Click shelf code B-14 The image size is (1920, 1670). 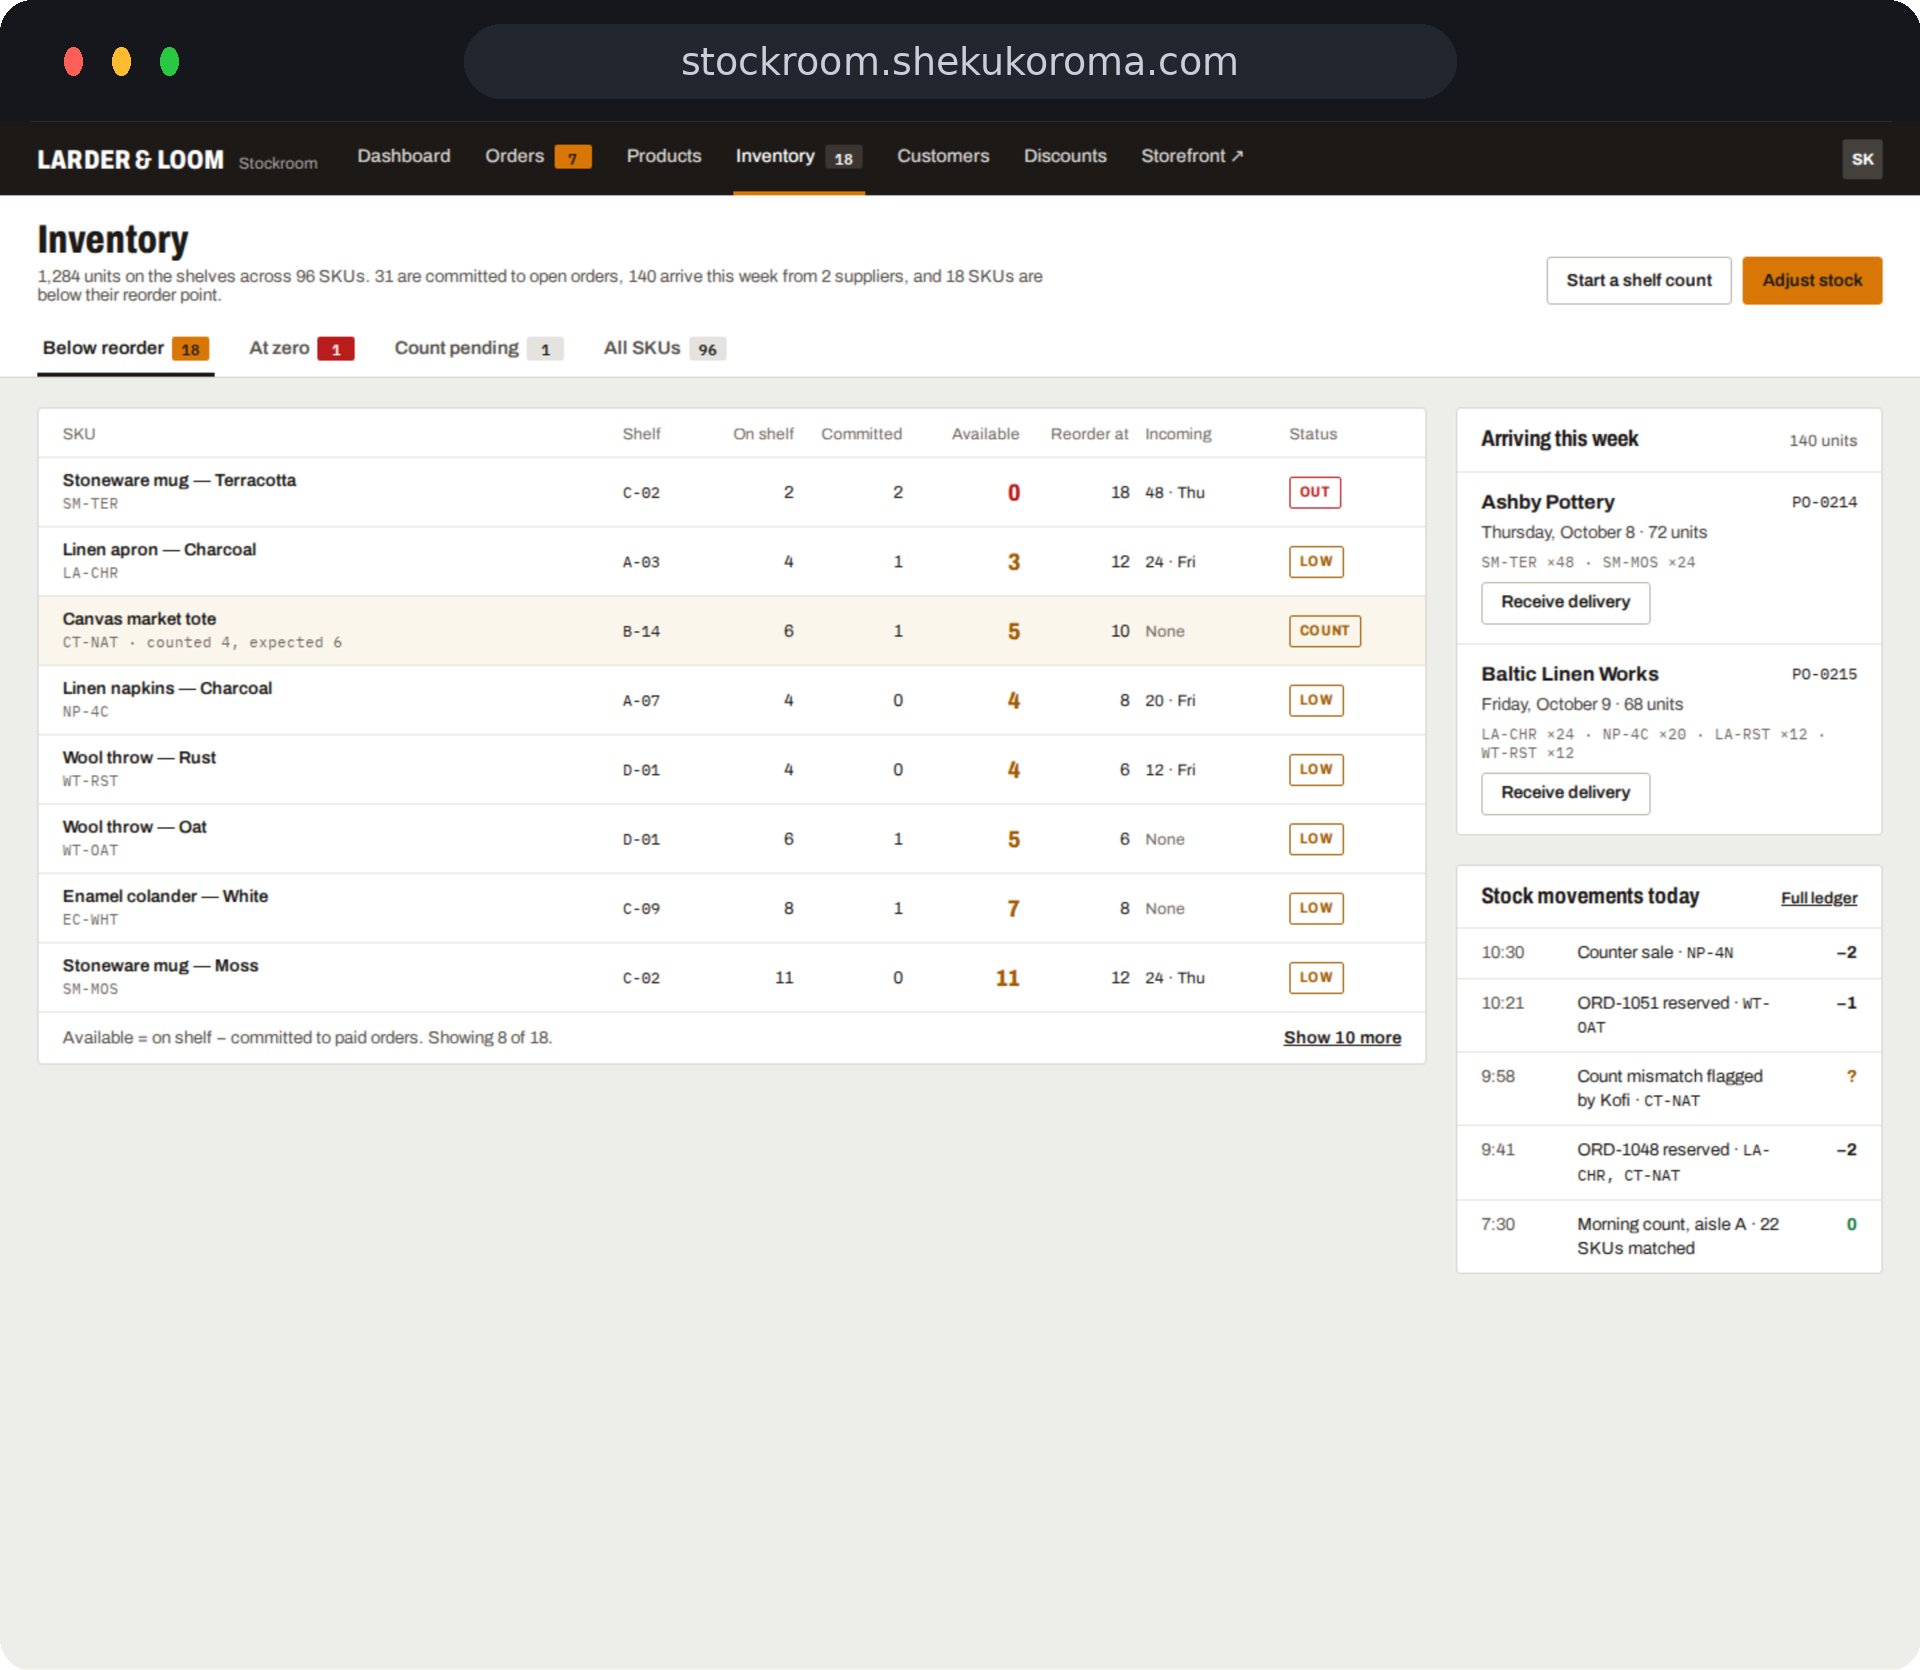(641, 632)
